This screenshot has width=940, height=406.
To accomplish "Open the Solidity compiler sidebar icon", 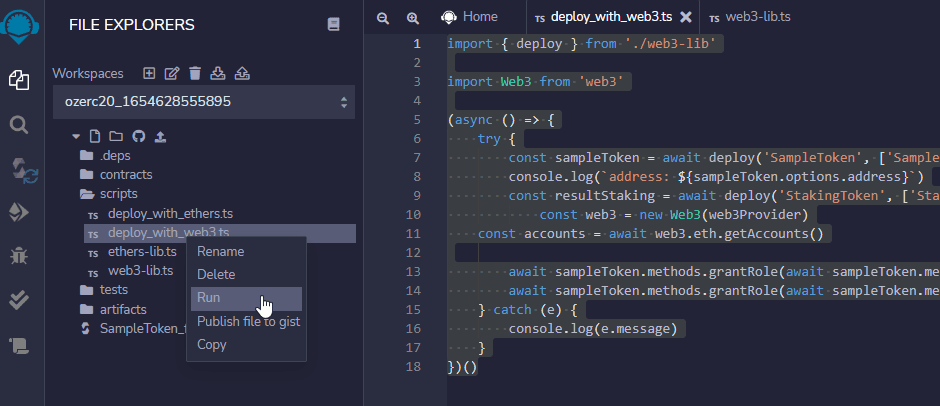I will 24,170.
